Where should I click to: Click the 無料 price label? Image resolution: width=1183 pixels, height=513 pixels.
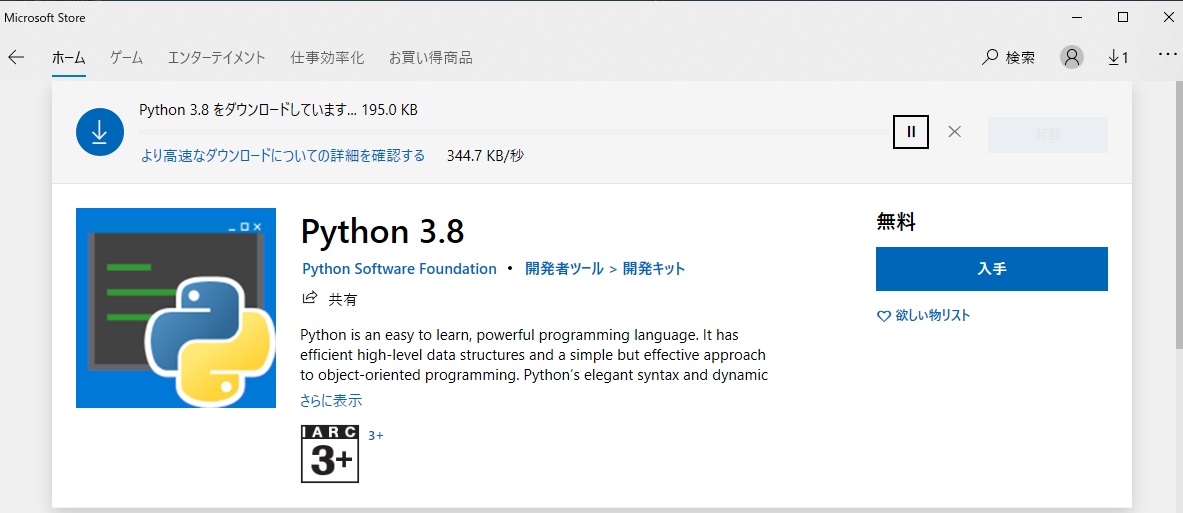[x=896, y=222]
